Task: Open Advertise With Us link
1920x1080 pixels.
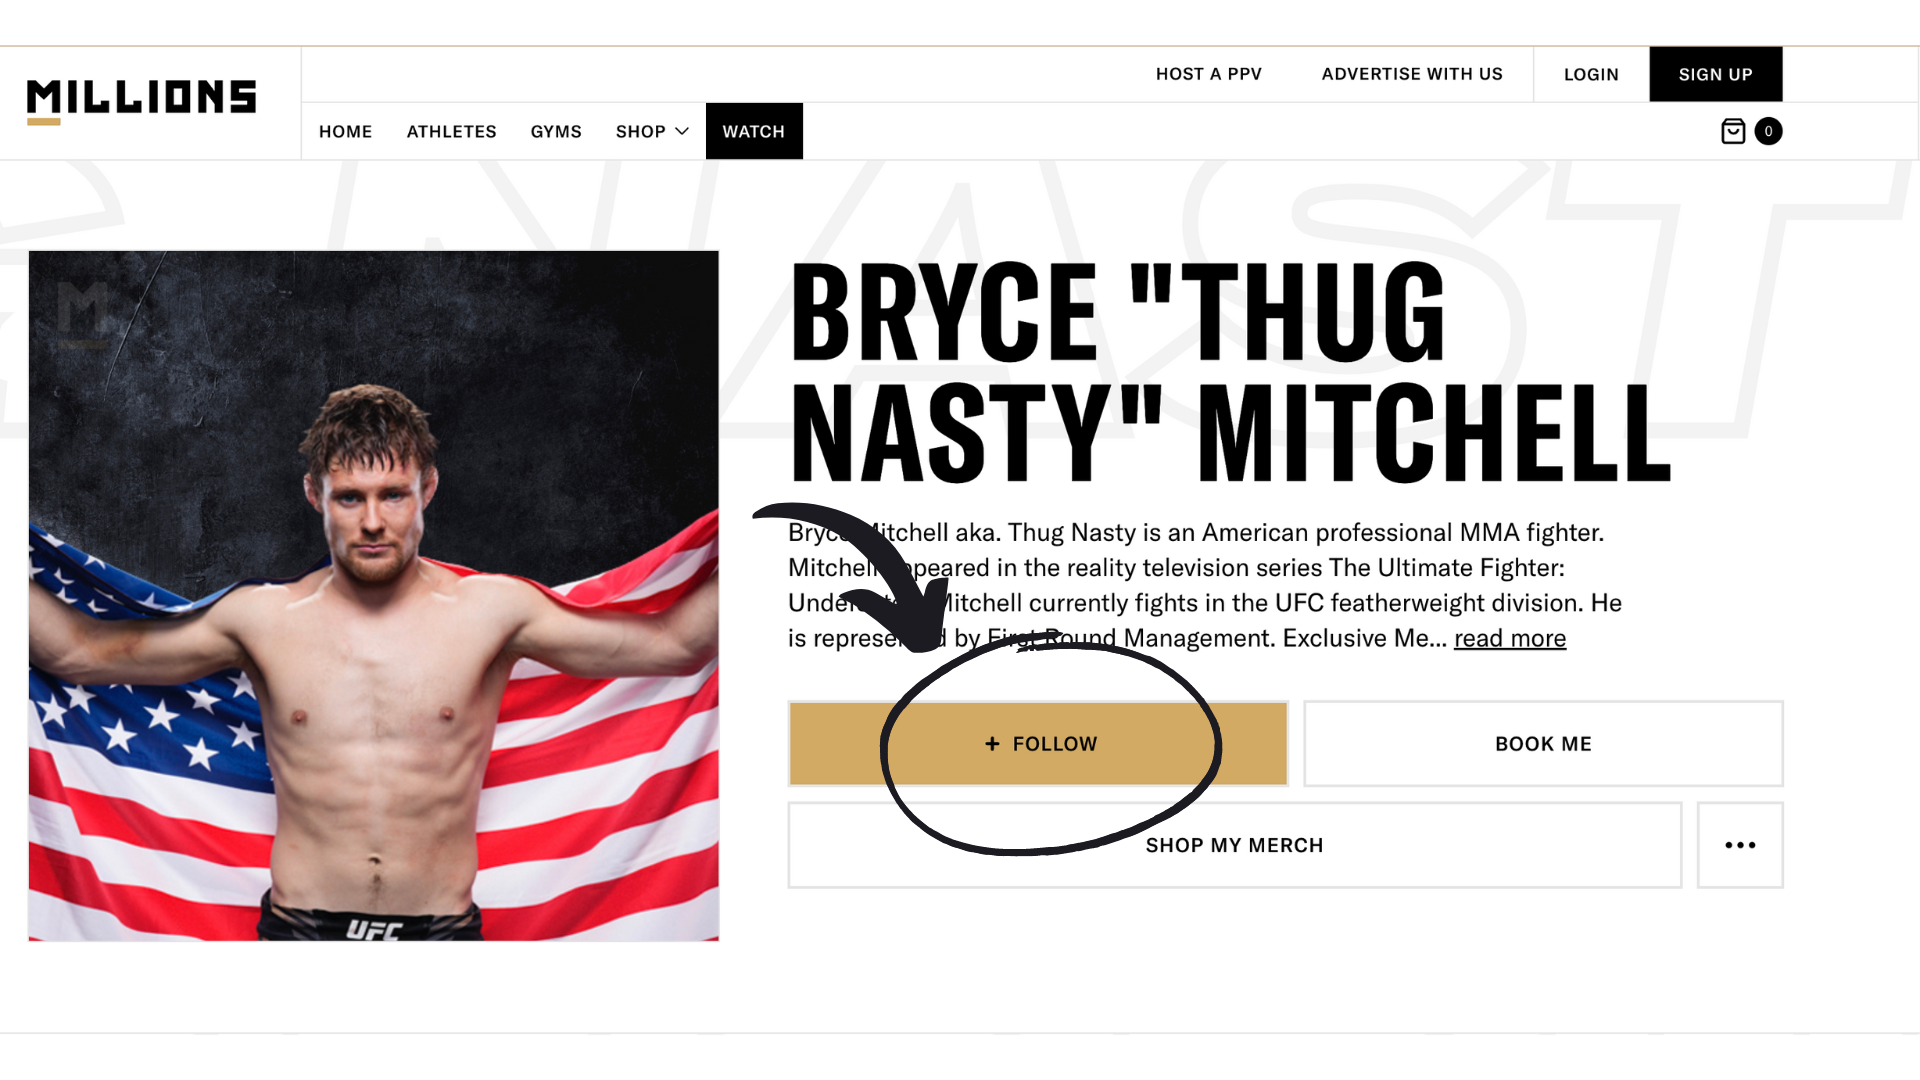Action: click(1411, 74)
